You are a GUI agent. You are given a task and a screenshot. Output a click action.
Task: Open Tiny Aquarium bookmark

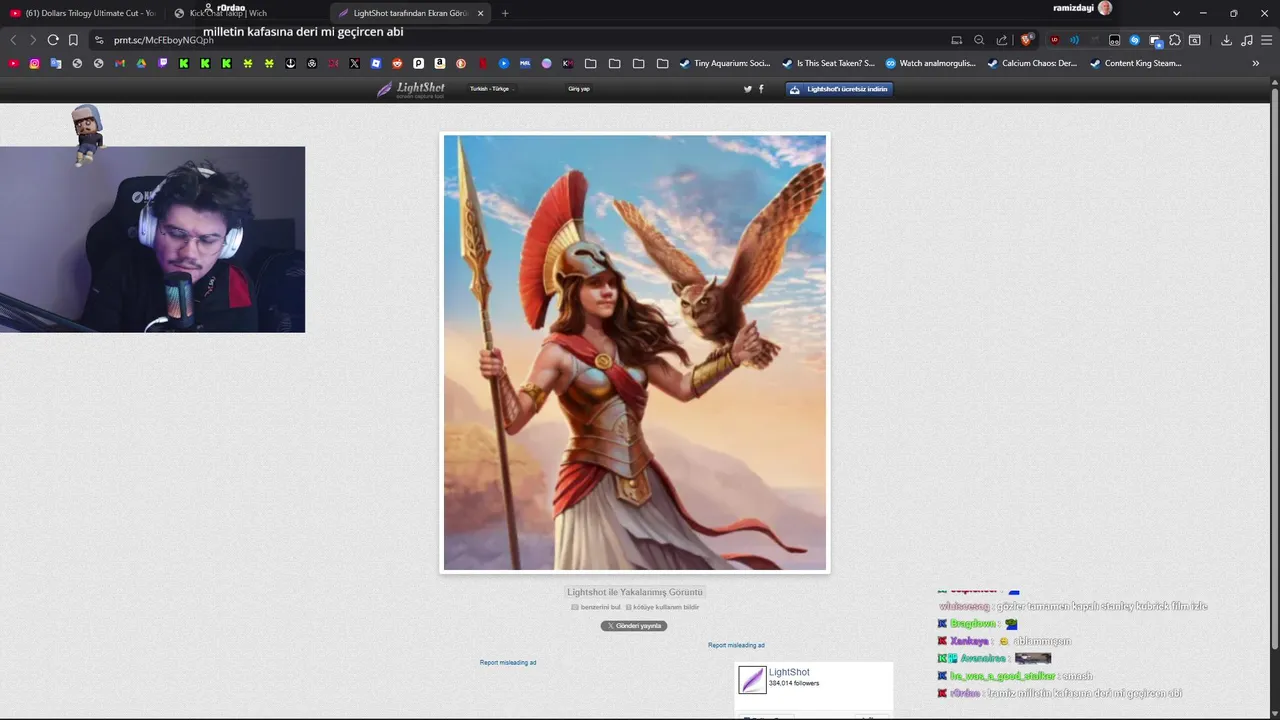pos(724,63)
